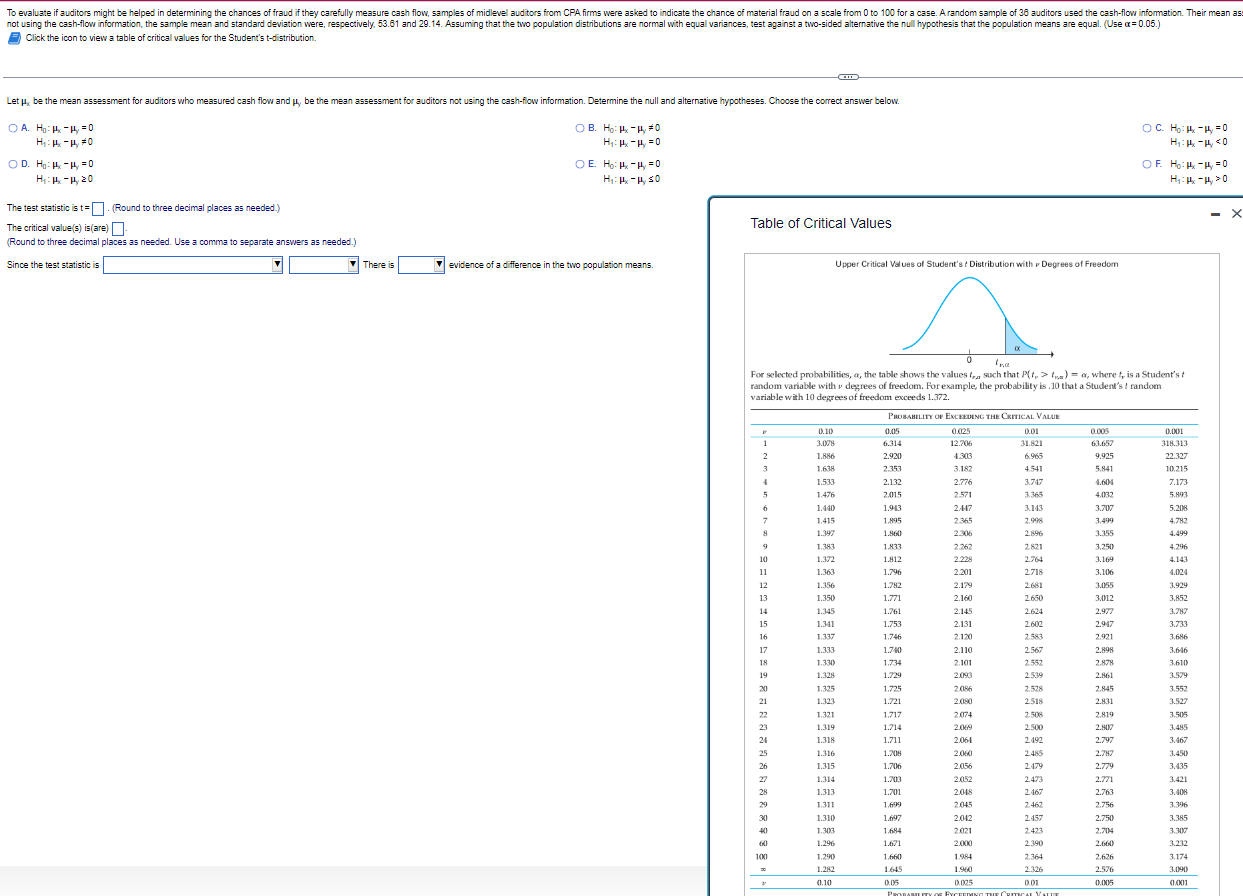The width and height of the screenshot is (1243, 896).
Task: Open the Student's t-distribution table icon
Action: point(14,38)
